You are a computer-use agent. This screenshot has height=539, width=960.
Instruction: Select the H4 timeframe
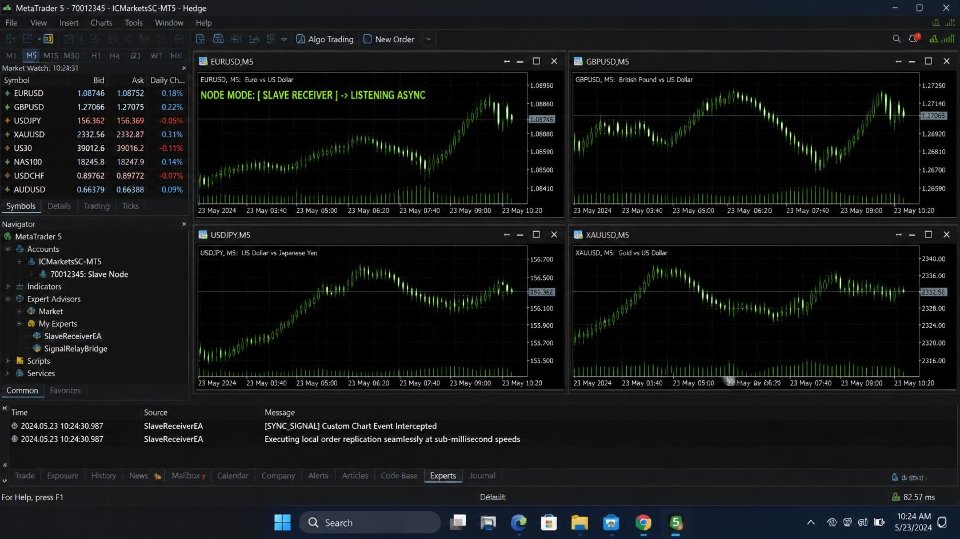pyautogui.click(x=114, y=55)
